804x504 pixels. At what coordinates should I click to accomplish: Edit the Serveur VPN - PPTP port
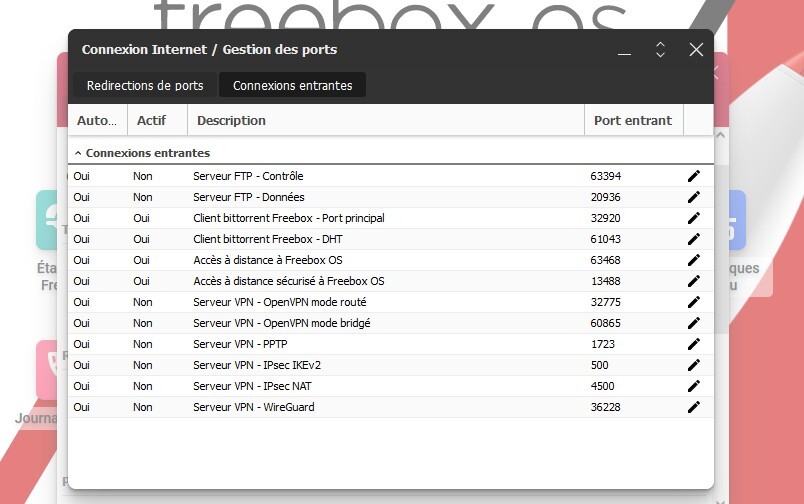(x=694, y=344)
